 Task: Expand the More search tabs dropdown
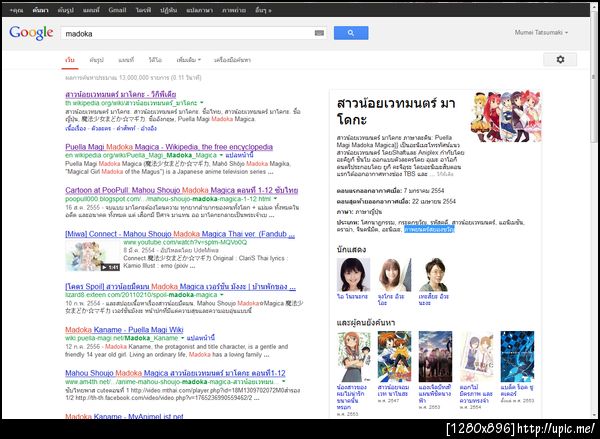click(x=188, y=60)
